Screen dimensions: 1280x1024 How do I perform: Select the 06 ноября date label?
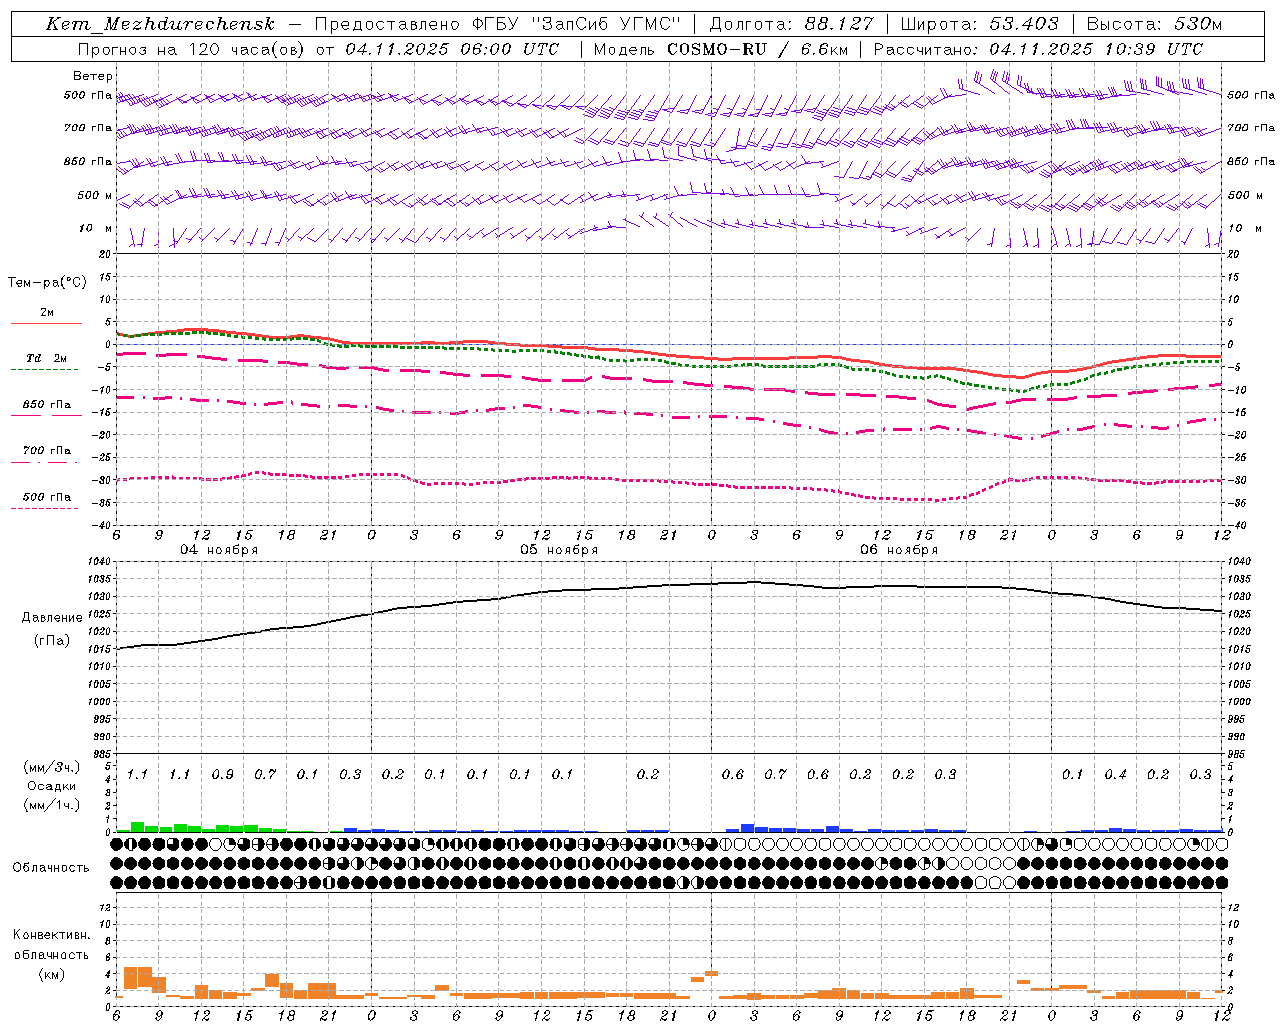tap(899, 550)
